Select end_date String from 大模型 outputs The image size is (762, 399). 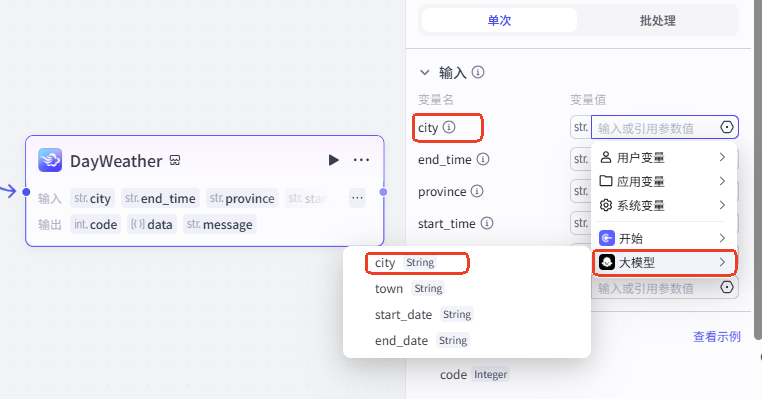click(x=467, y=341)
